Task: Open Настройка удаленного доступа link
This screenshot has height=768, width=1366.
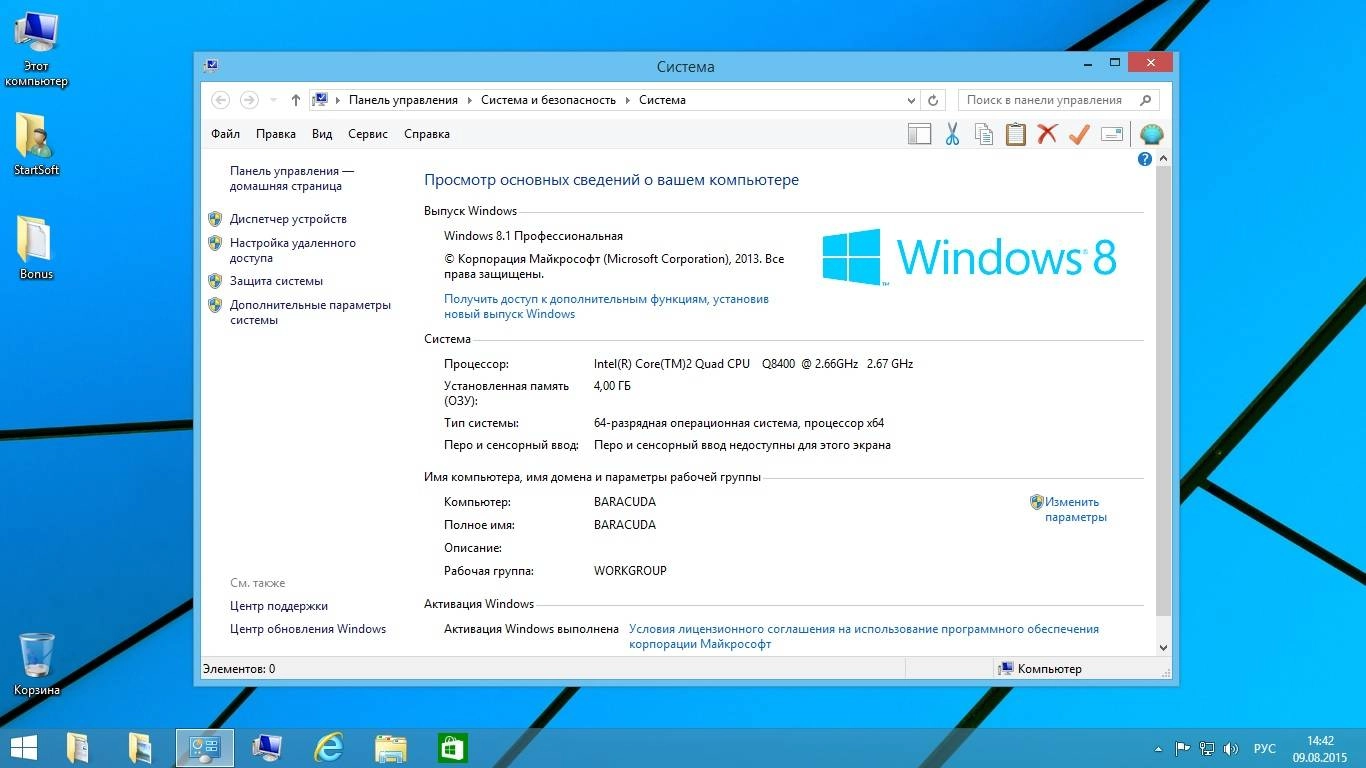Action: pyautogui.click(x=293, y=250)
